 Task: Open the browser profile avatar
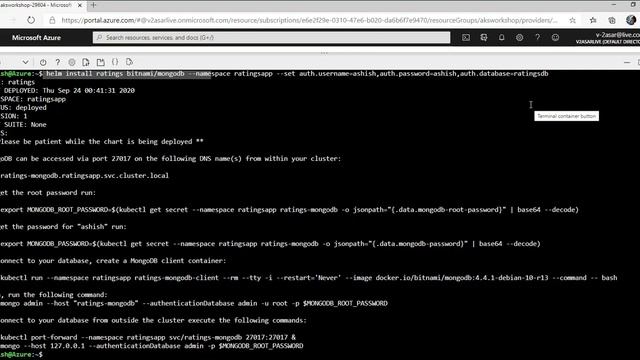[631, 20]
